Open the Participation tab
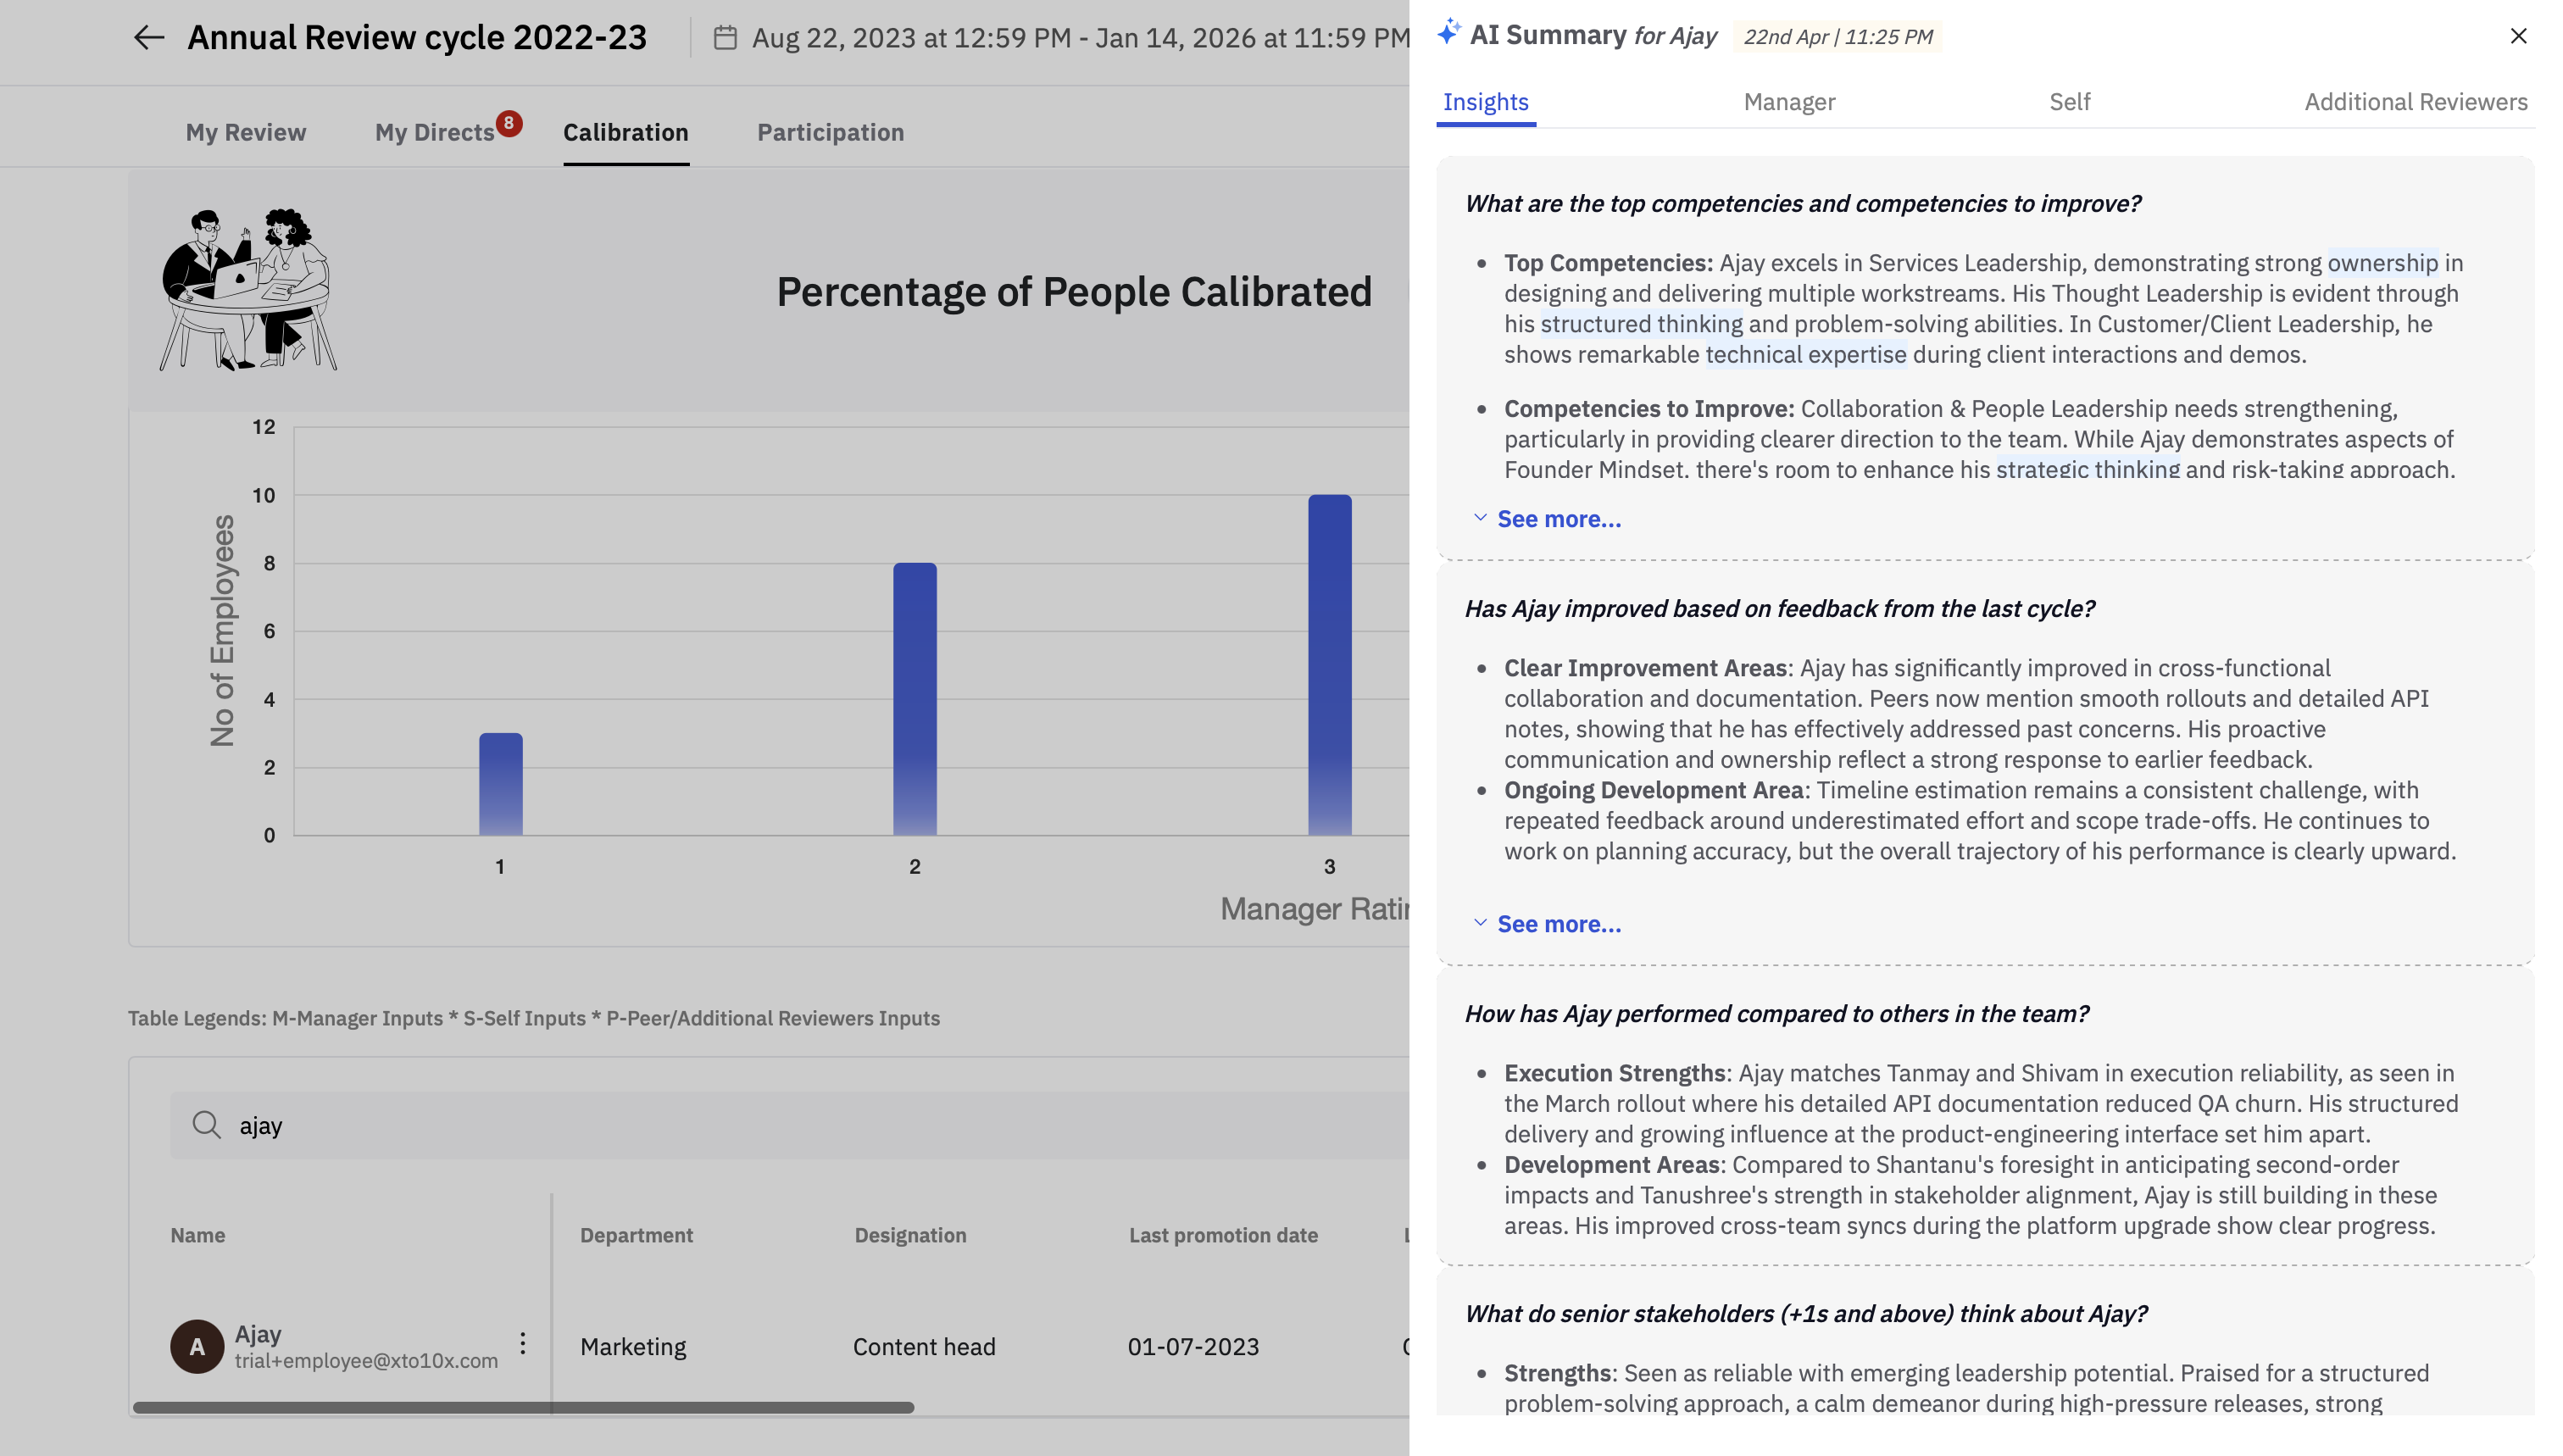Viewport: 2563px width, 1456px height. (x=830, y=132)
